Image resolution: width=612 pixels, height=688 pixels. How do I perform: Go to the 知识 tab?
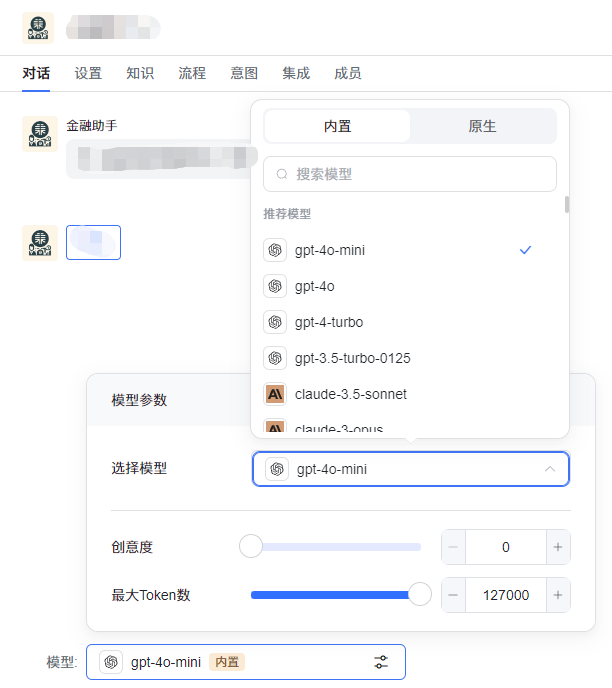pyautogui.click(x=140, y=73)
